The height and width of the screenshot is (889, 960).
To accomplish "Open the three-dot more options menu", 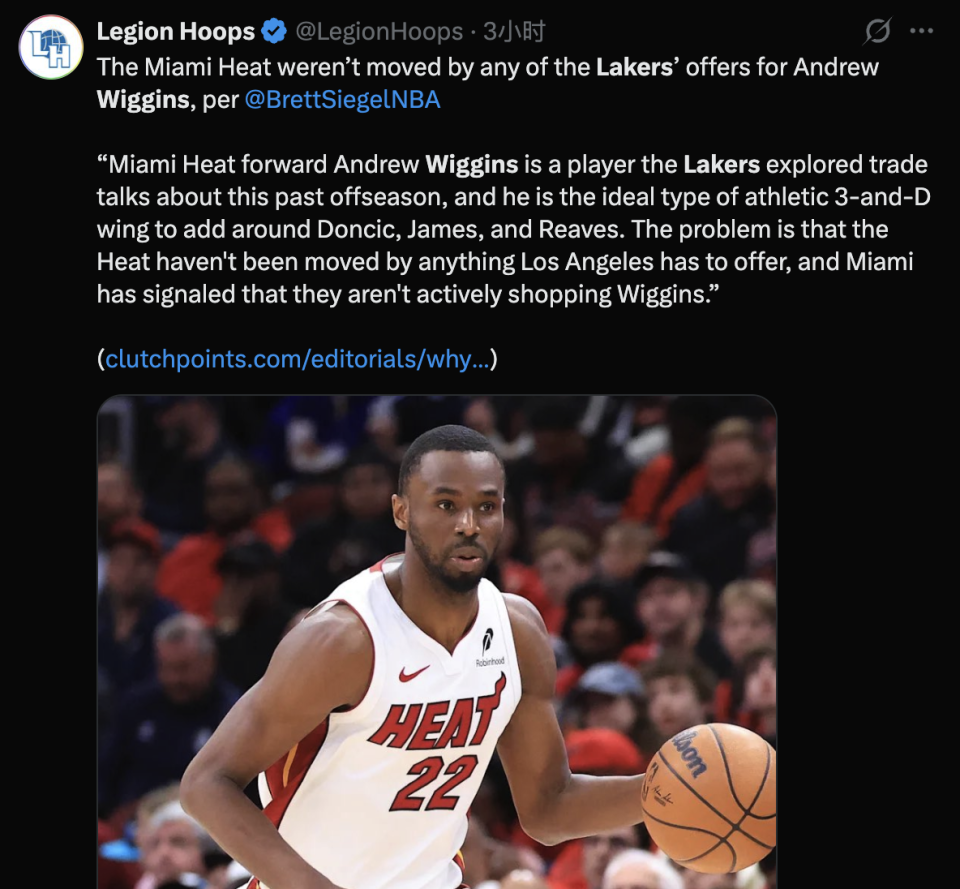I will pos(921,31).
